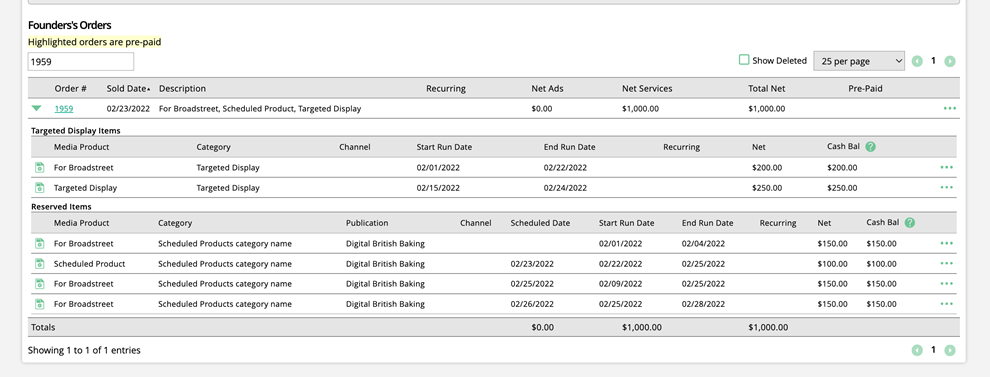Open document icon for 02/25/2022 scheduled Broadstreet item
990x377 pixels.
pyautogui.click(x=39, y=284)
